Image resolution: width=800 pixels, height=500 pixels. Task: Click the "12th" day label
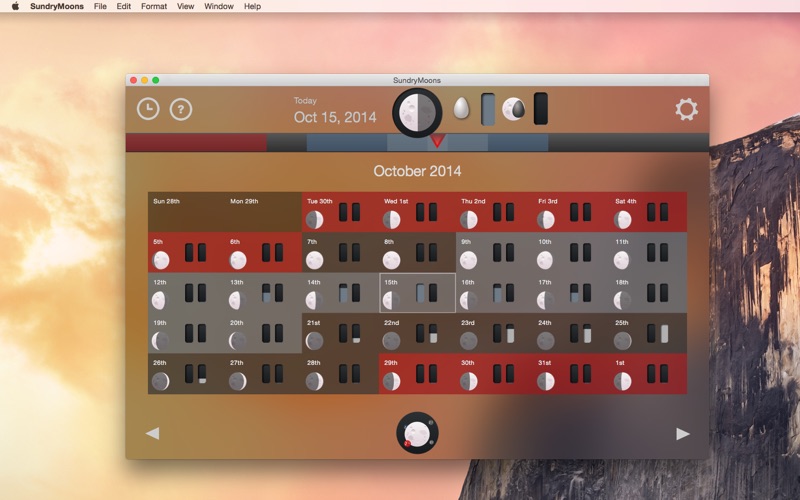click(x=160, y=282)
